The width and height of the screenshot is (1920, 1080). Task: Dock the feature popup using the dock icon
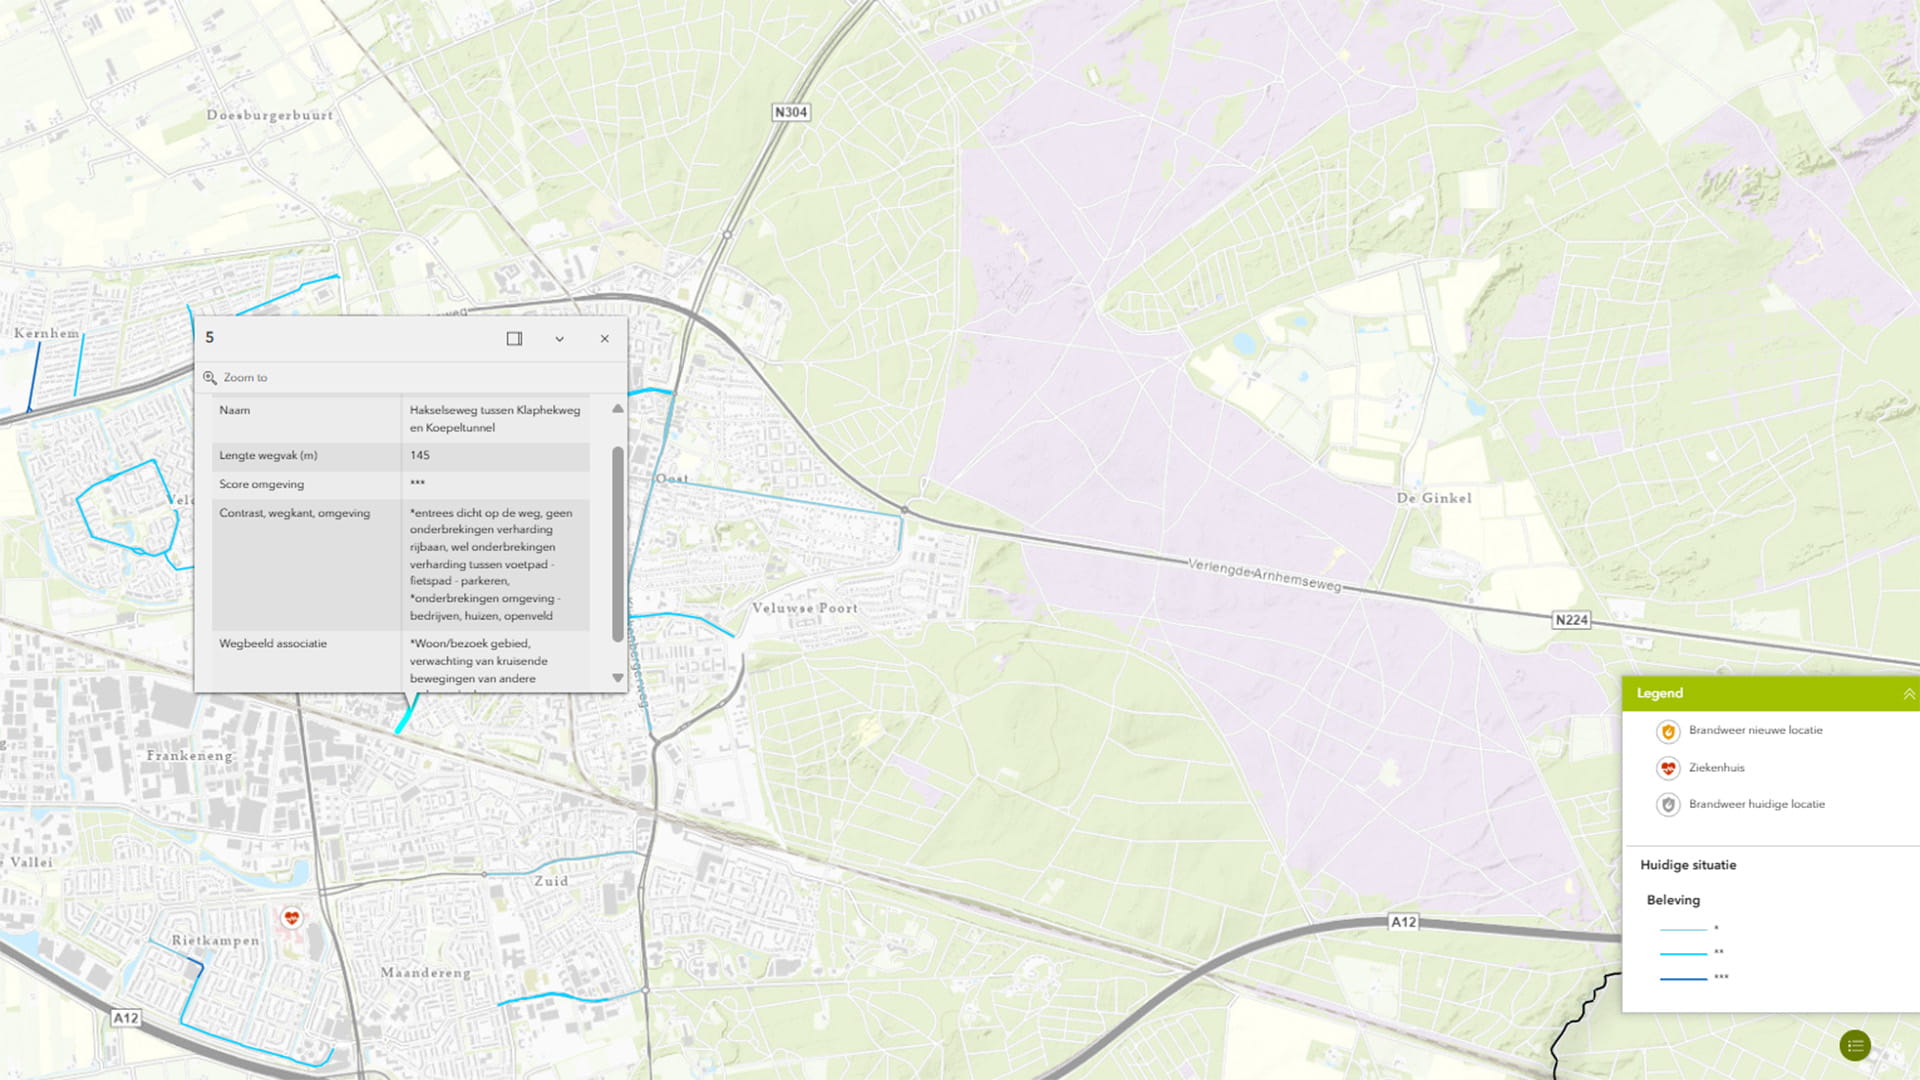pyautogui.click(x=513, y=339)
